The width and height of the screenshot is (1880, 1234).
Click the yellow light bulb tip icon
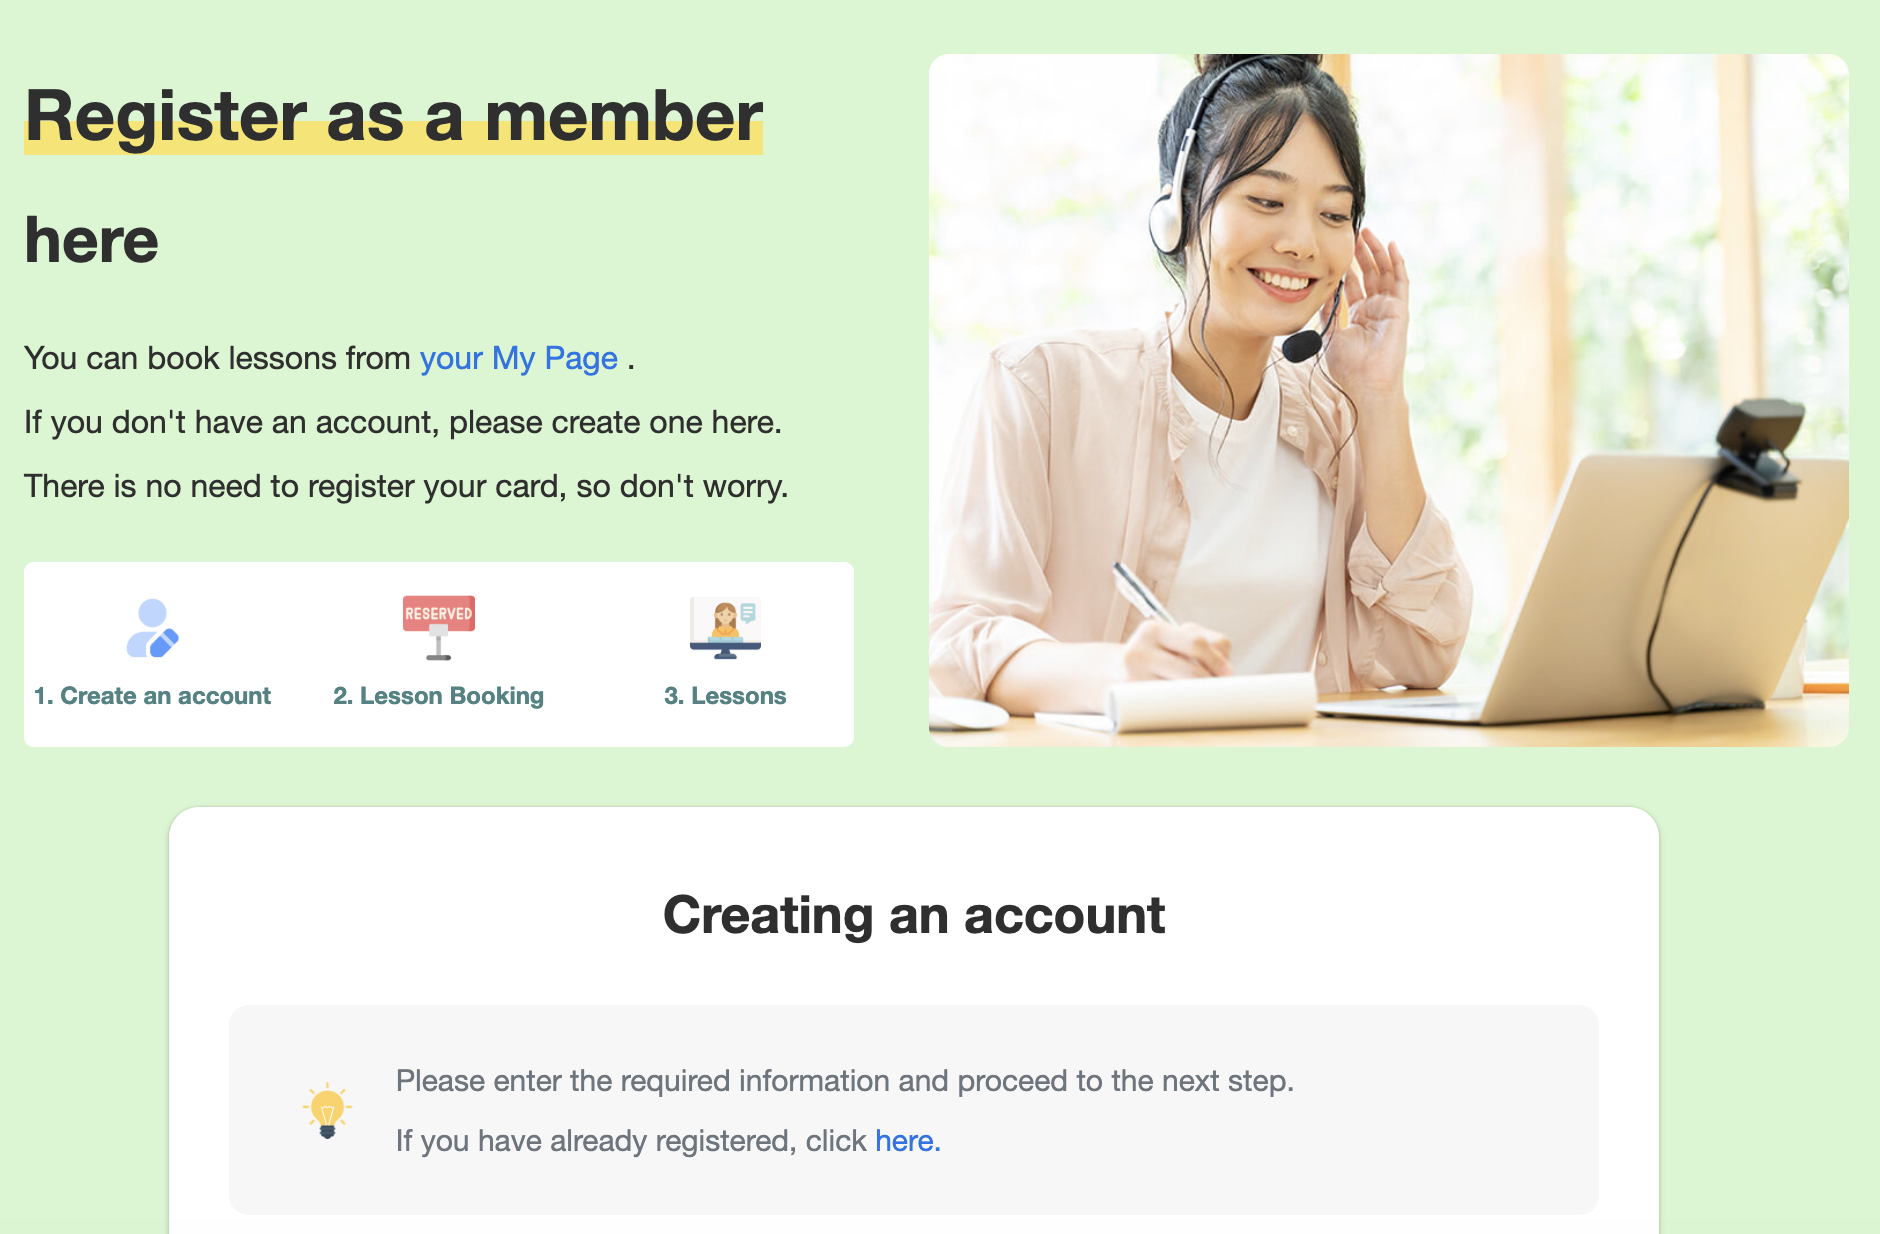point(327,1110)
